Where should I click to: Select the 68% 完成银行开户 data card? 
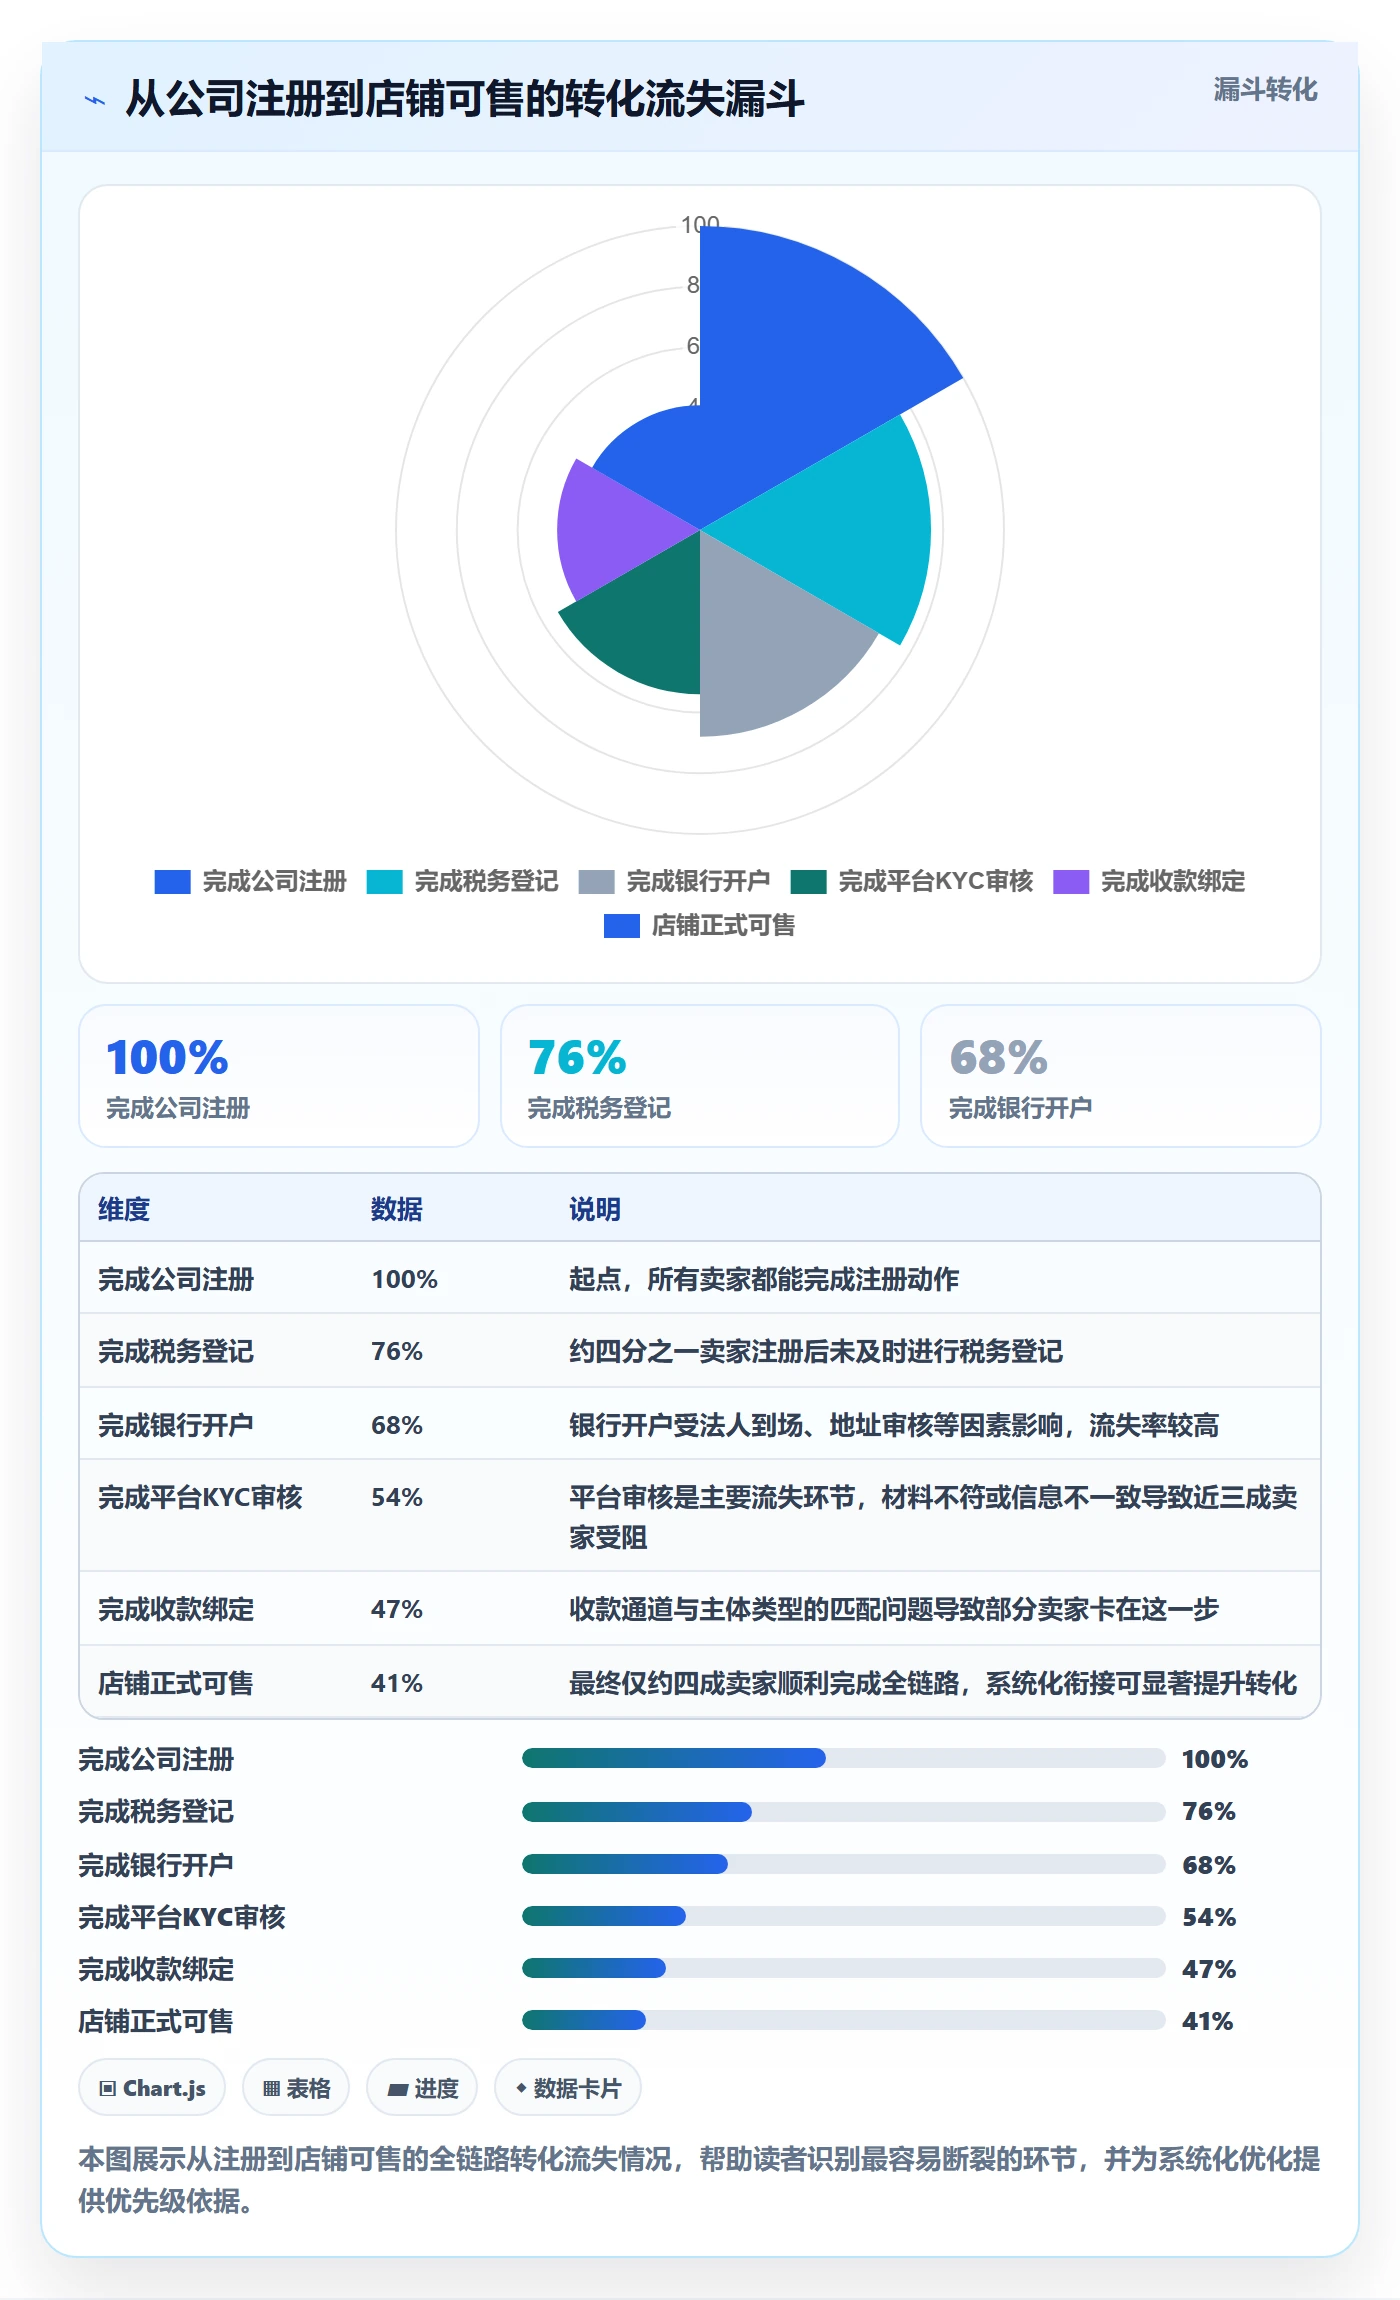[1121, 1076]
